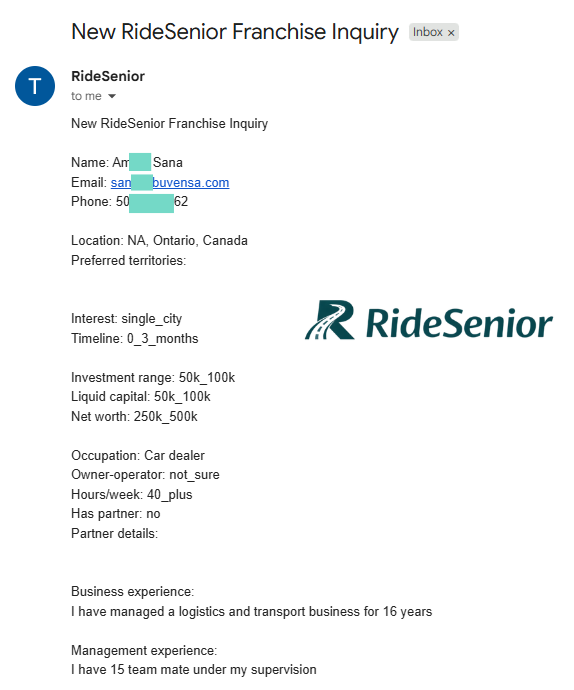Click the blue sender avatar with letter T
Image resolution: width=574 pixels, height=690 pixels.
pyautogui.click(x=35, y=86)
